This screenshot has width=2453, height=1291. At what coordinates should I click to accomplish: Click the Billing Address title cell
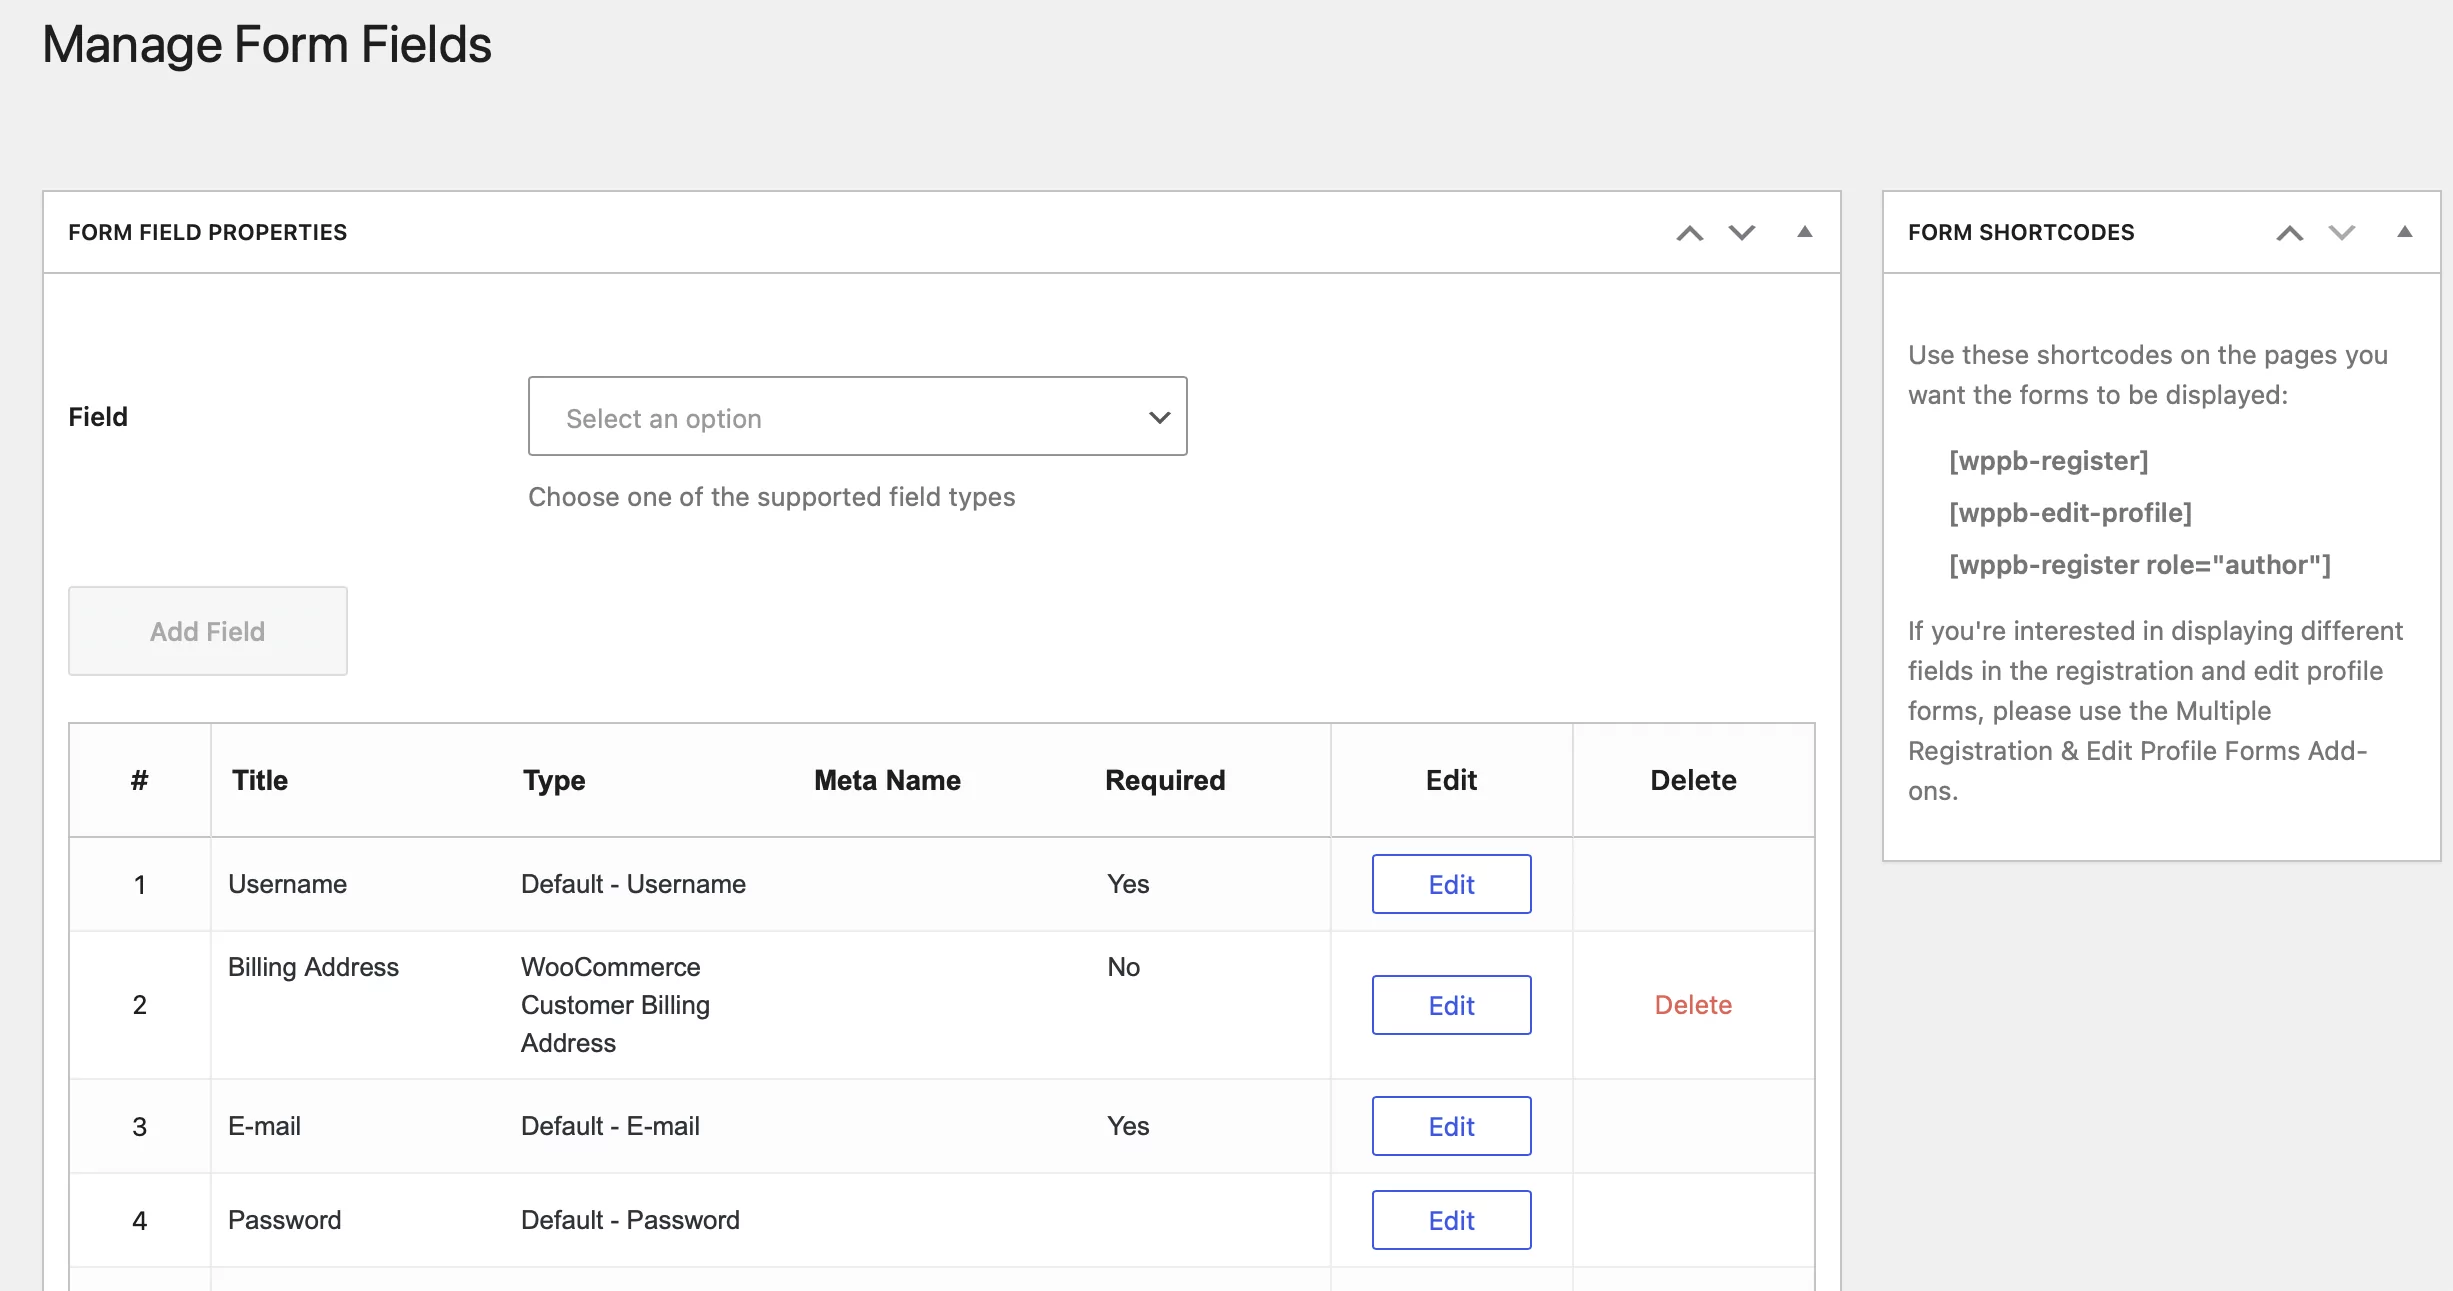coord(313,967)
